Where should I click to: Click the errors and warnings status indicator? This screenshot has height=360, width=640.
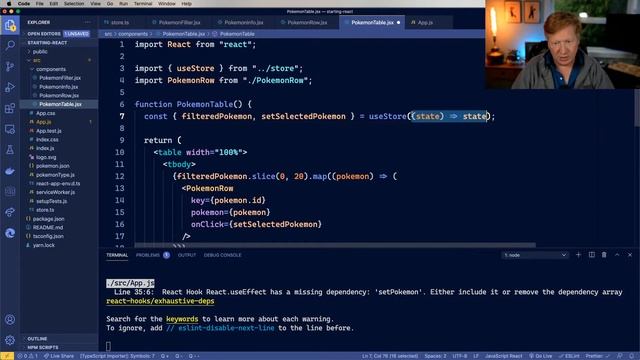coord(28,356)
